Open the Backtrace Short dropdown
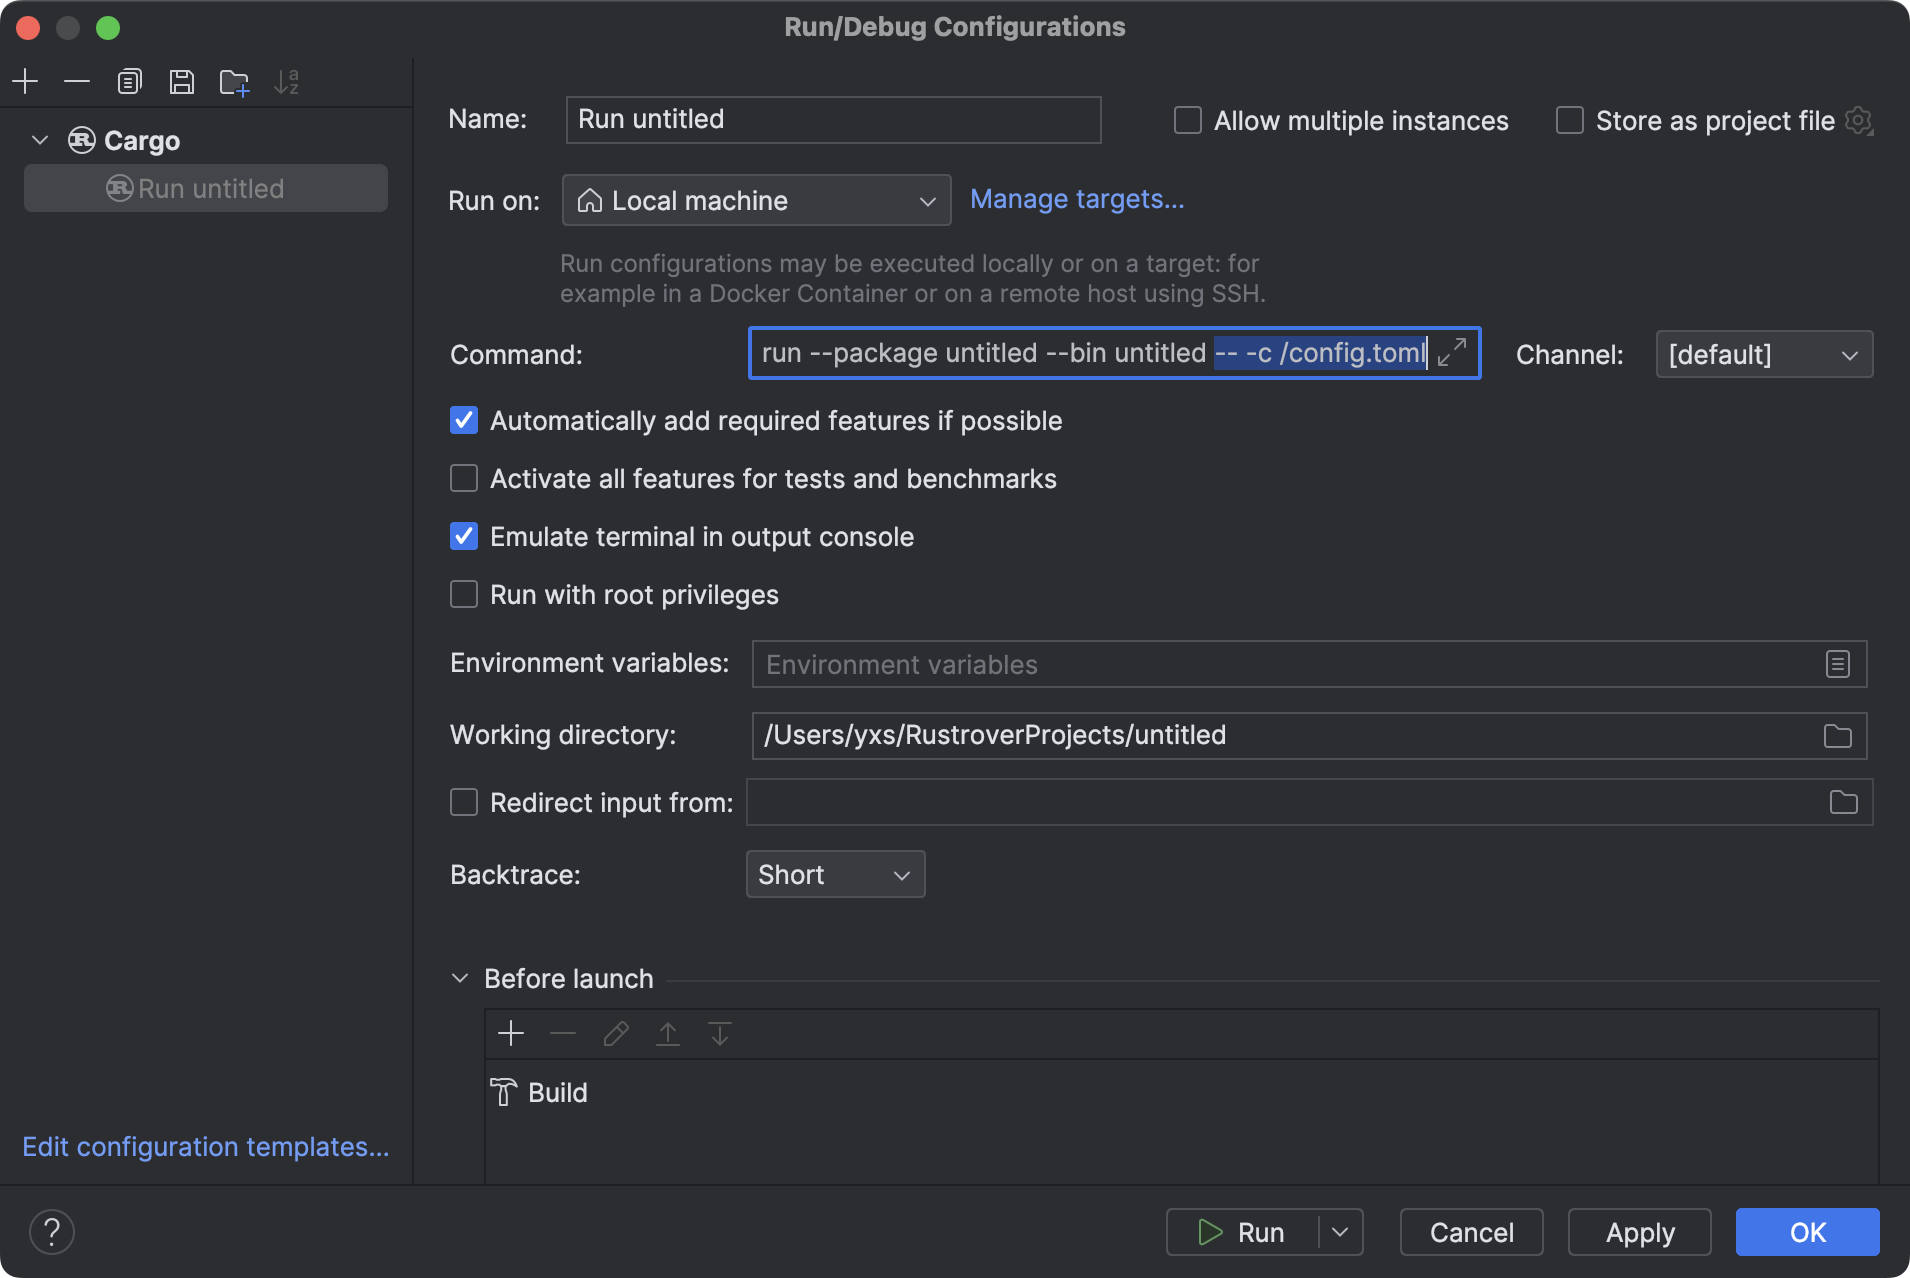The height and width of the screenshot is (1278, 1910). [835, 874]
